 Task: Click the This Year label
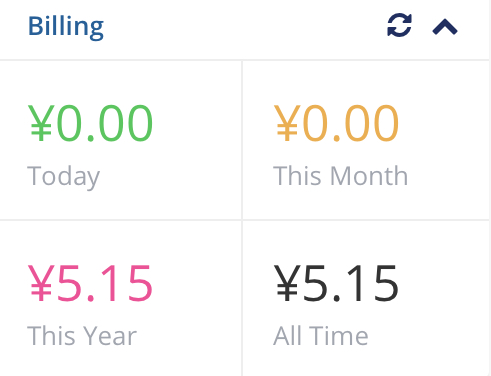click(82, 336)
